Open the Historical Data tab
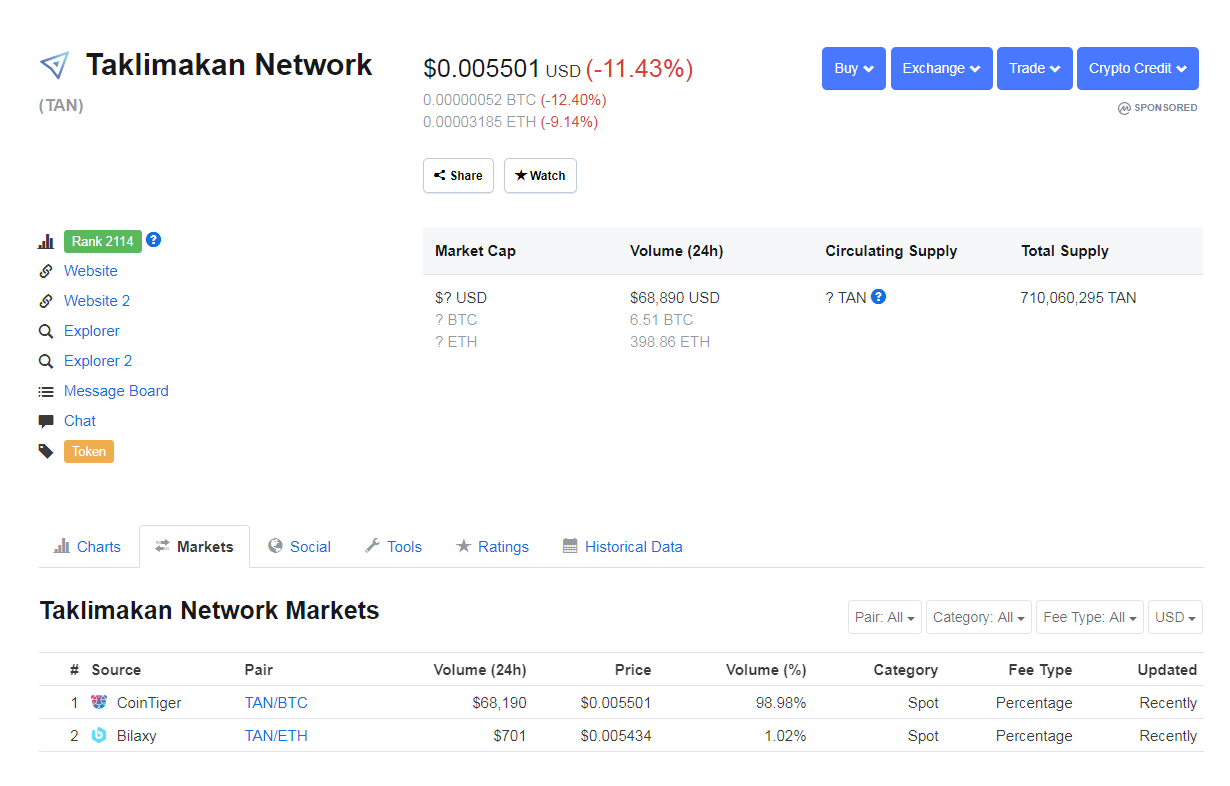The height and width of the screenshot is (786, 1230). coord(622,546)
